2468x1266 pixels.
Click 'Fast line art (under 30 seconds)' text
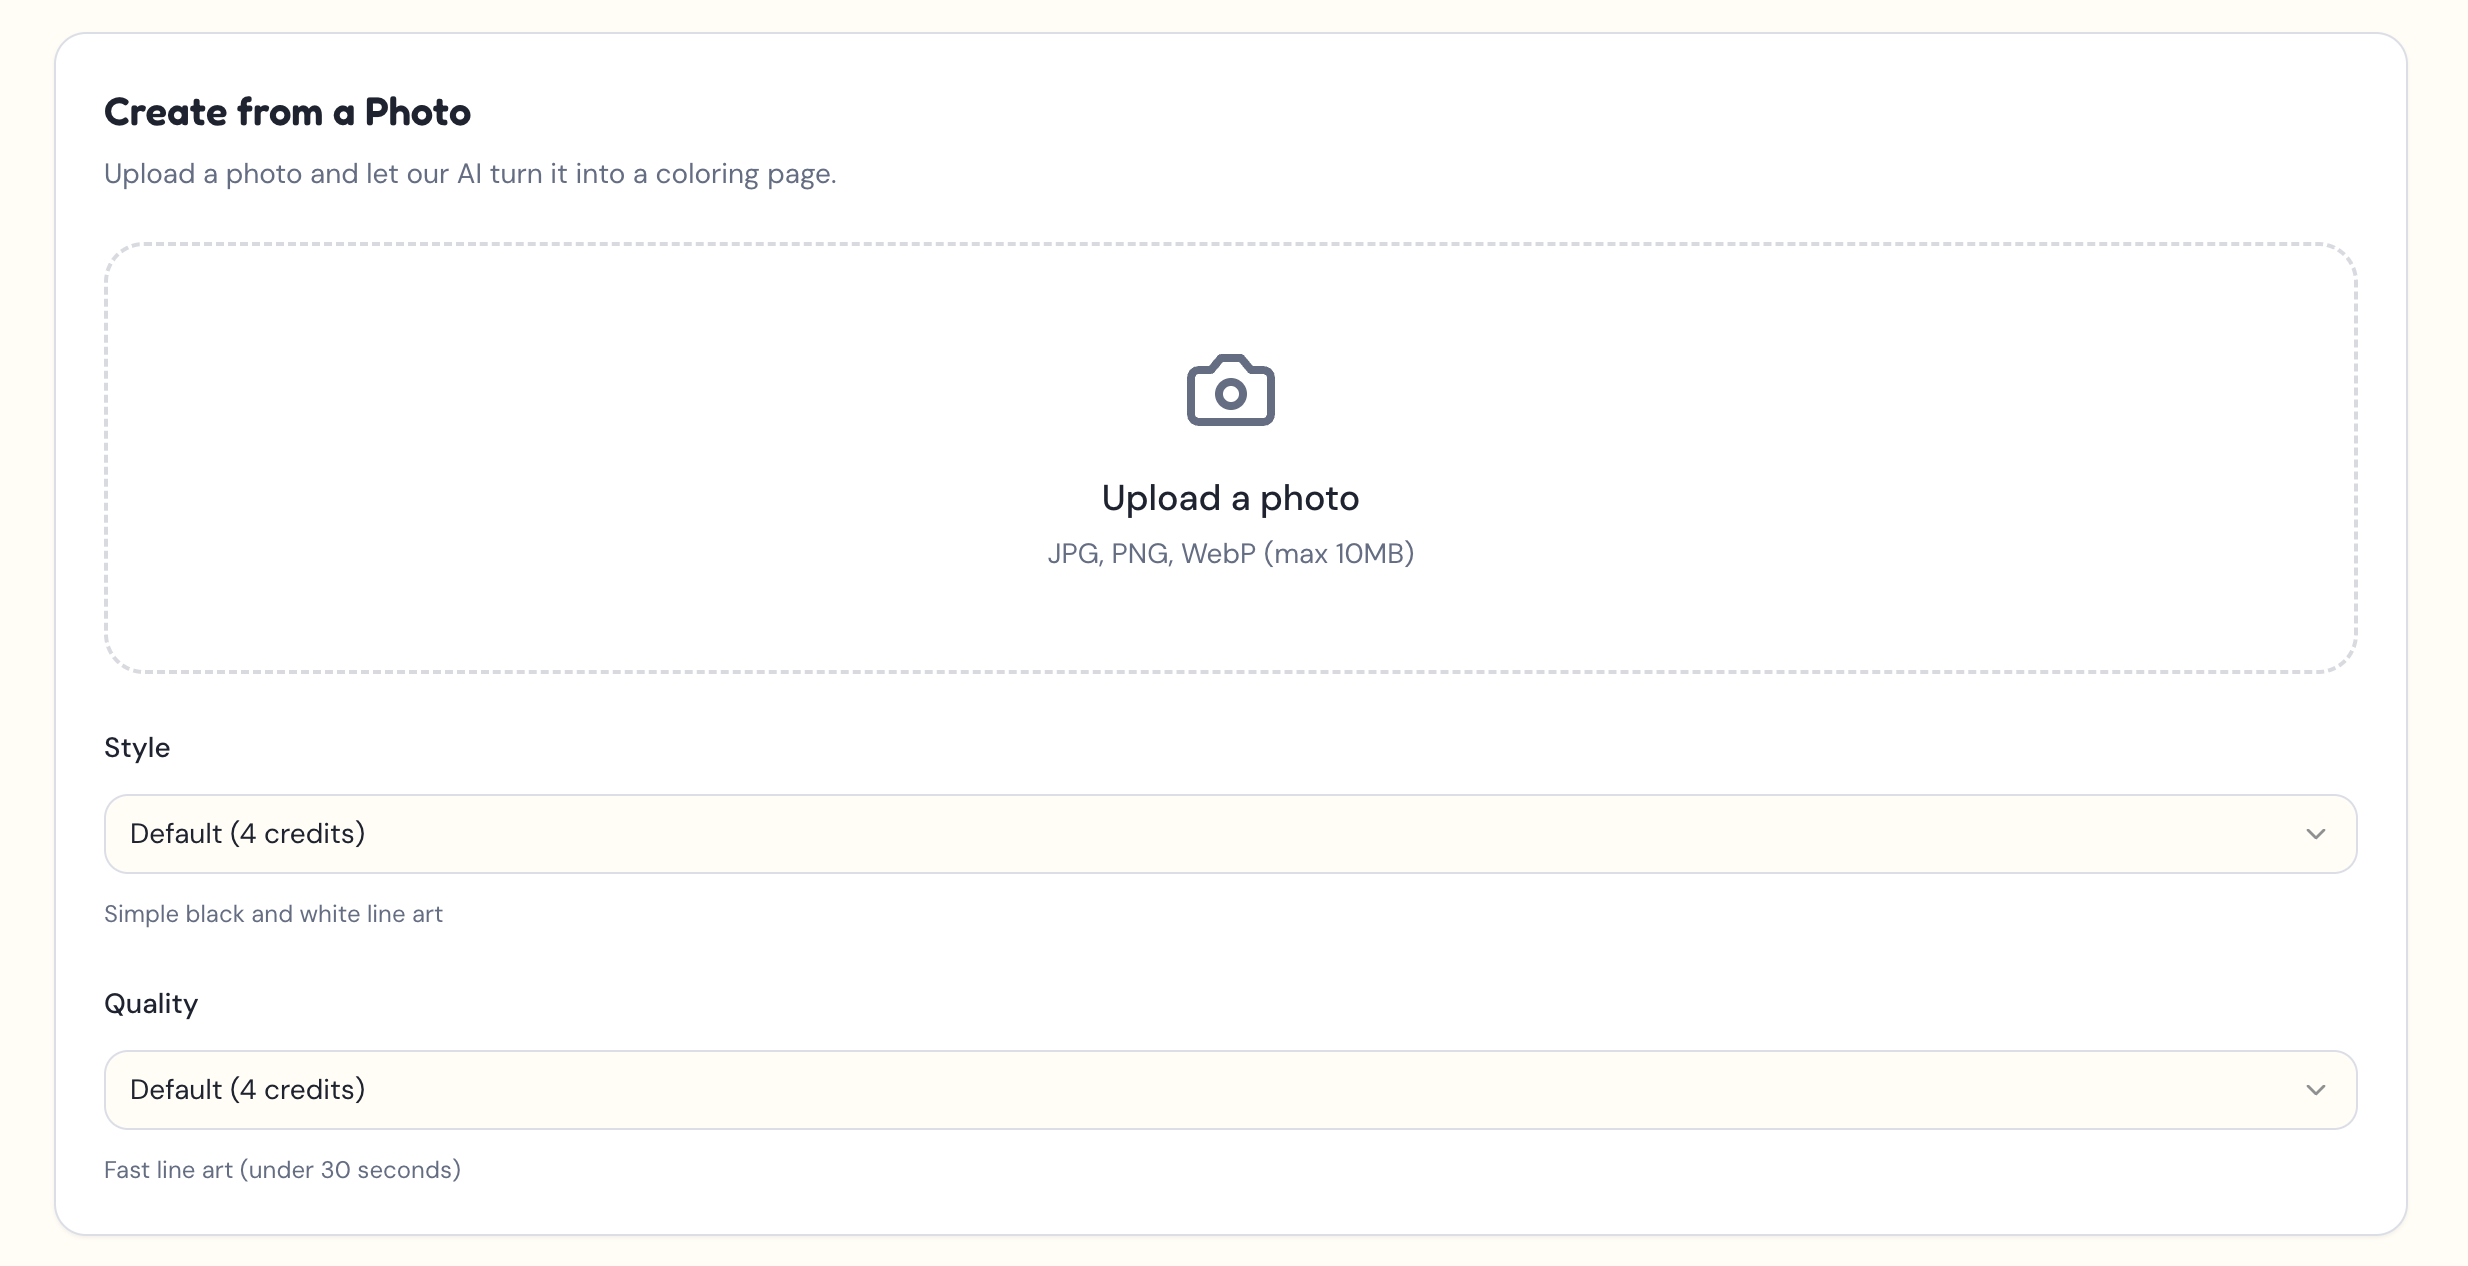282,1169
